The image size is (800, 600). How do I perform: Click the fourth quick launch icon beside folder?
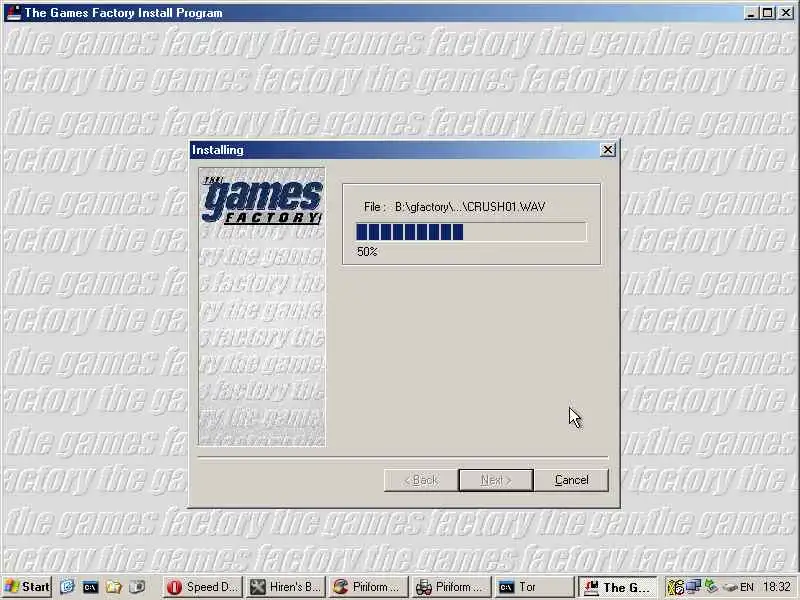tap(137, 587)
